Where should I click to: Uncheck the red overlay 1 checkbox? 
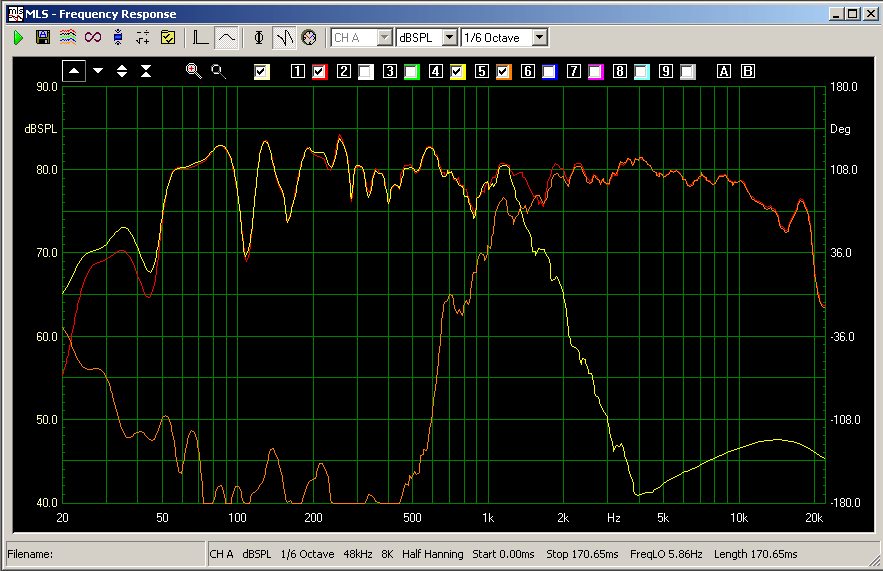(x=319, y=72)
